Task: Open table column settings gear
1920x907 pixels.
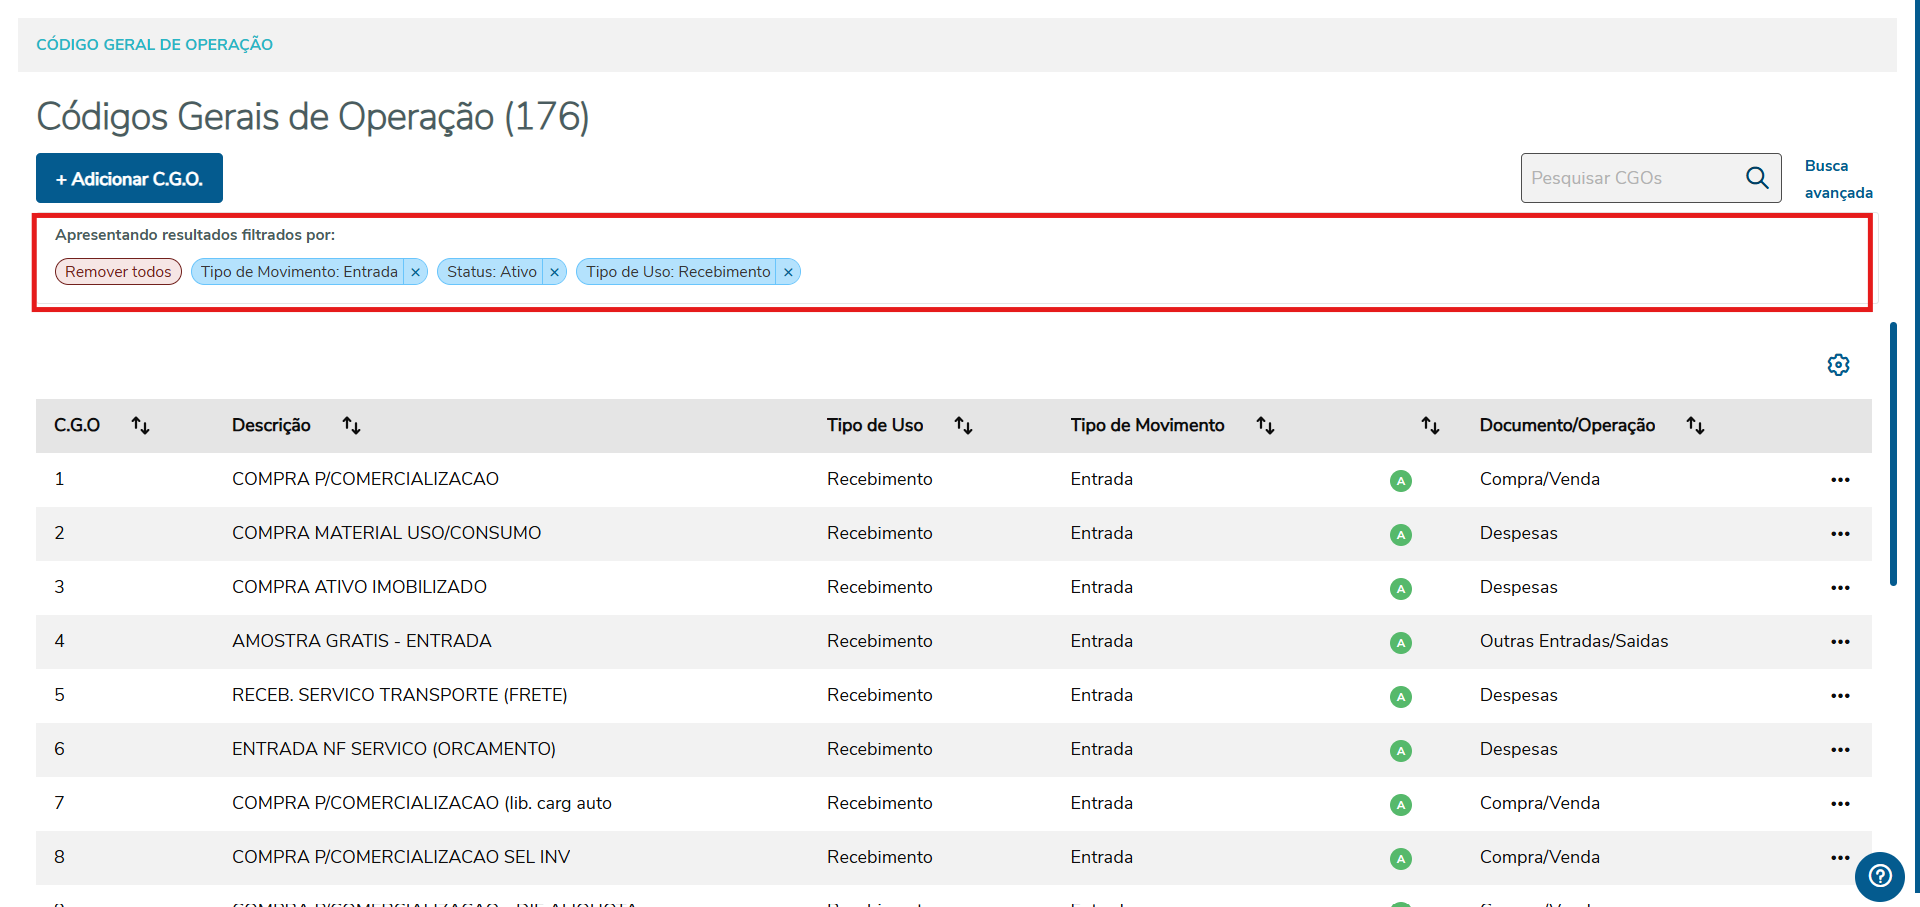Action: coord(1838,365)
